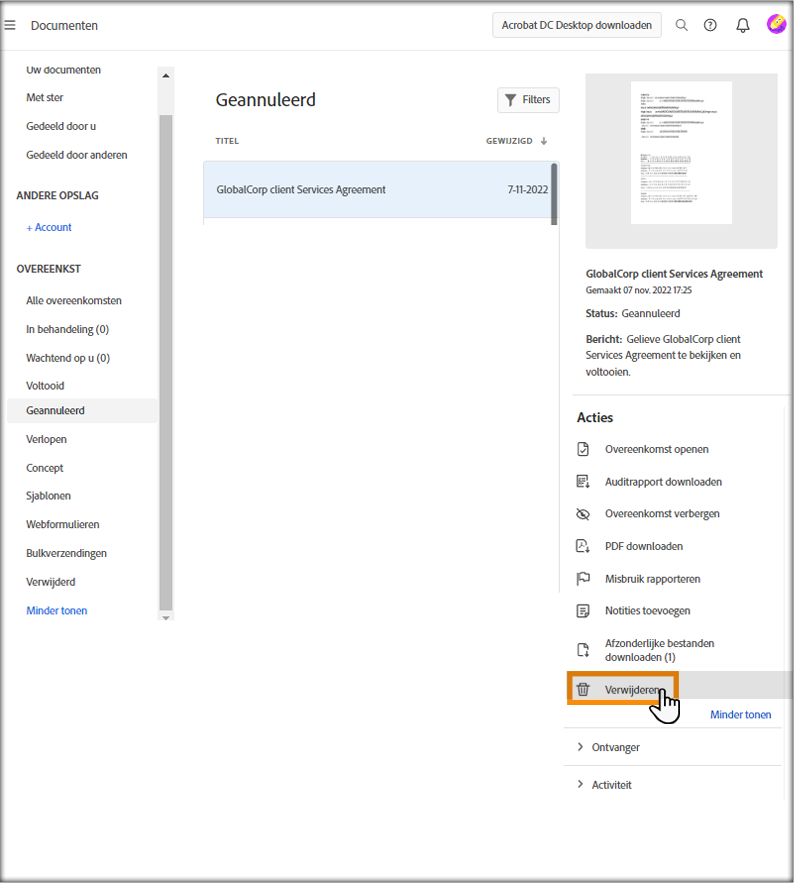Select Gedeeld door u
Viewport: 800px width, 889px height.
(x=61, y=126)
